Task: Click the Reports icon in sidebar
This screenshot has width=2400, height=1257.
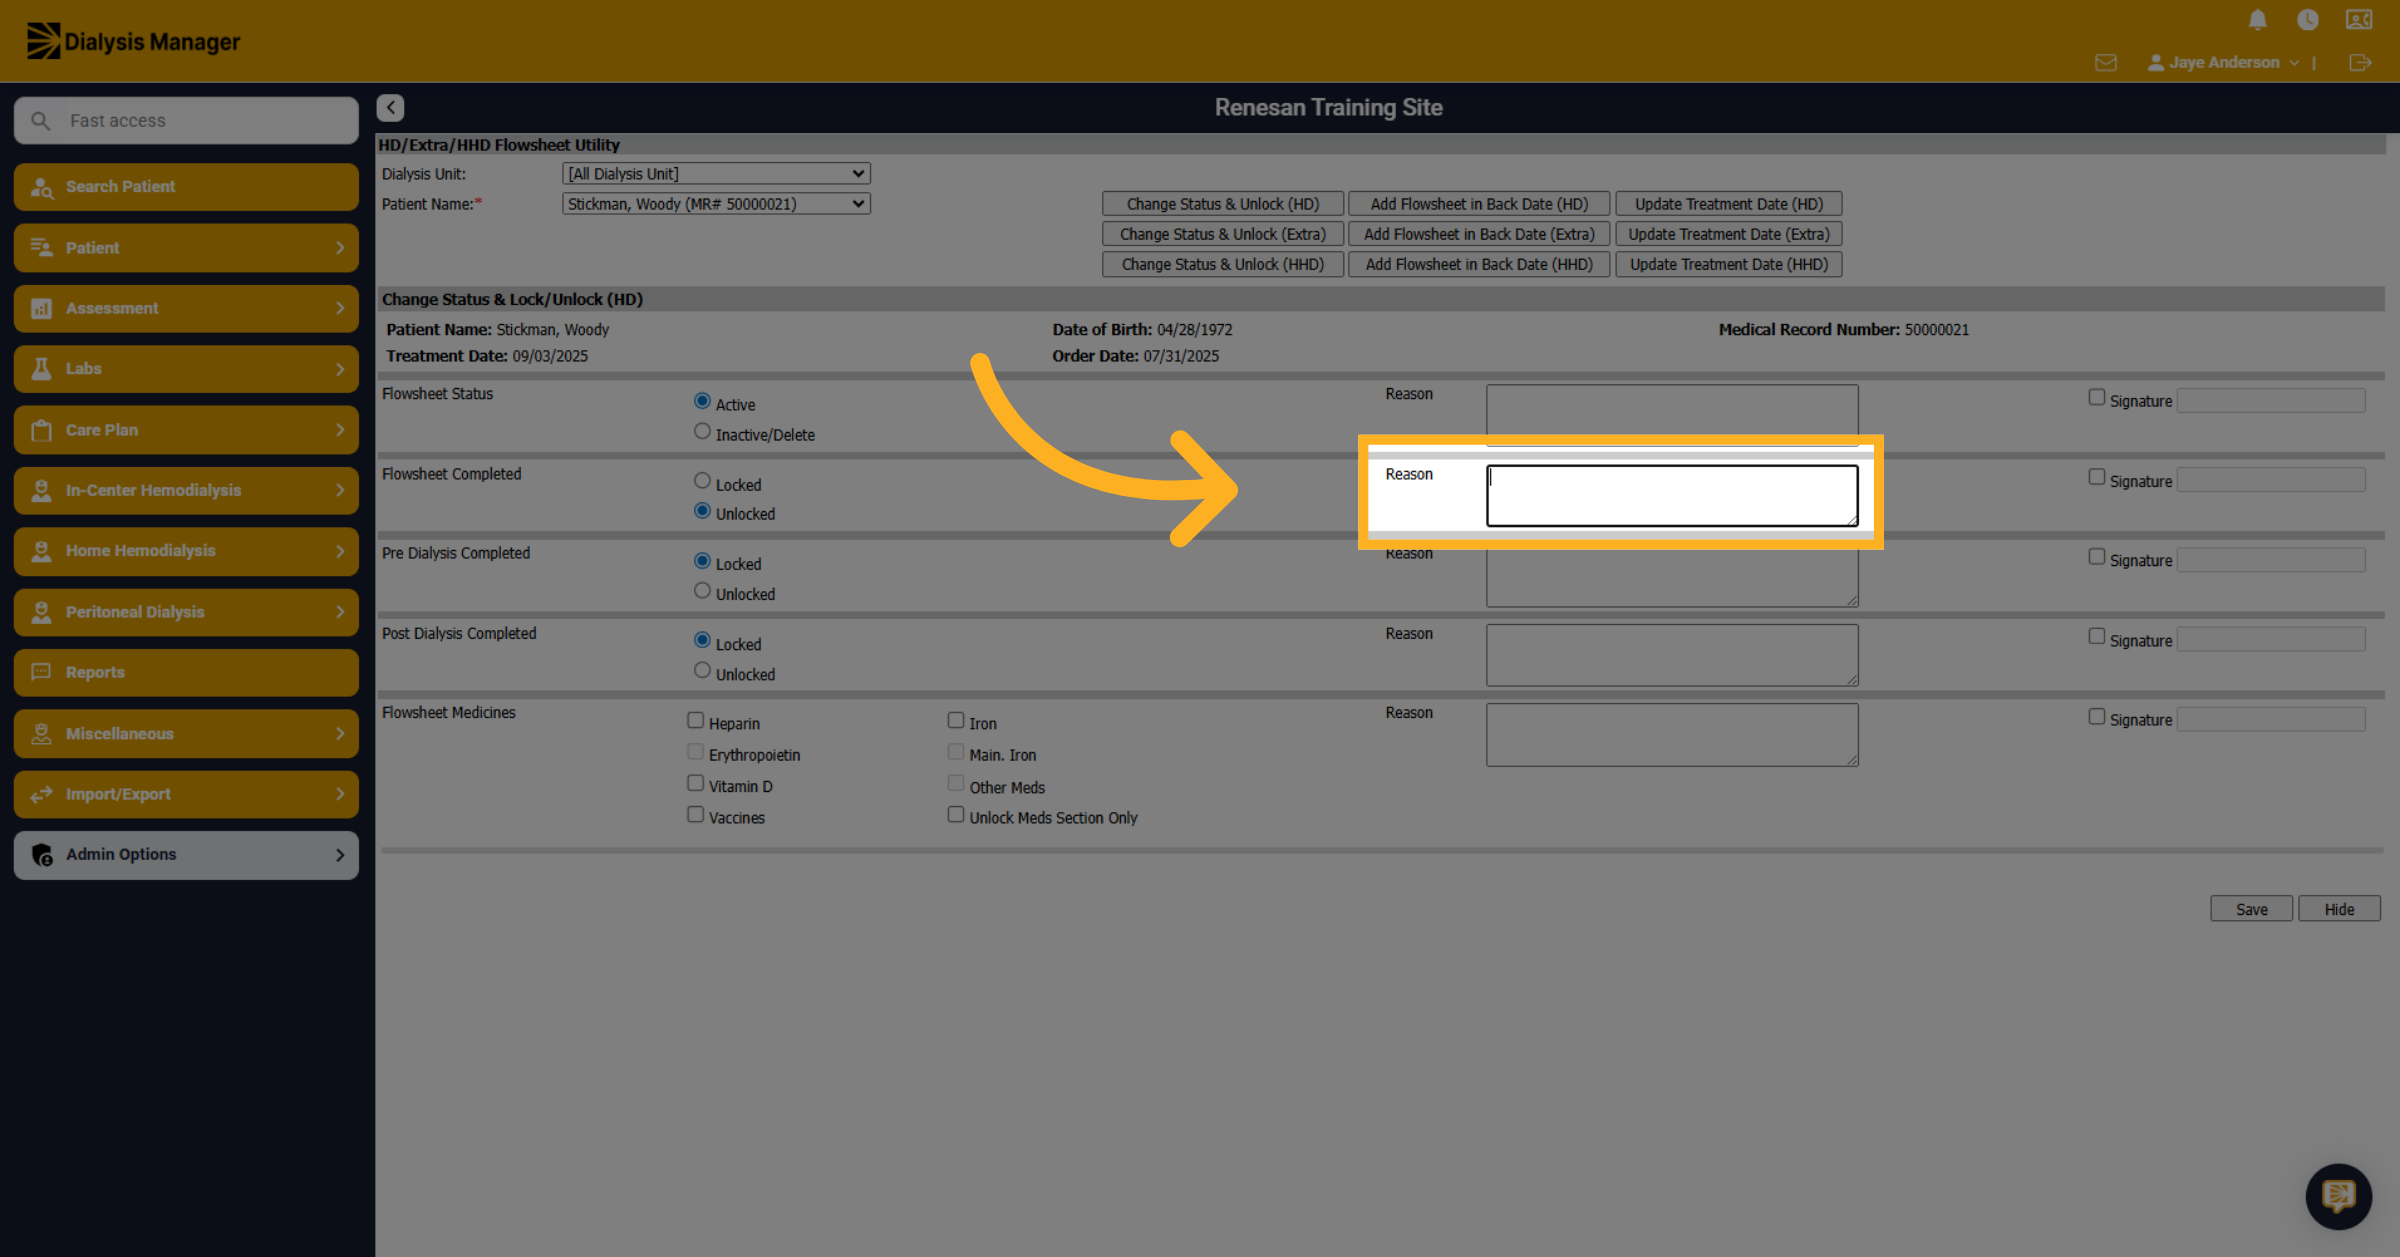Action: coord(42,672)
